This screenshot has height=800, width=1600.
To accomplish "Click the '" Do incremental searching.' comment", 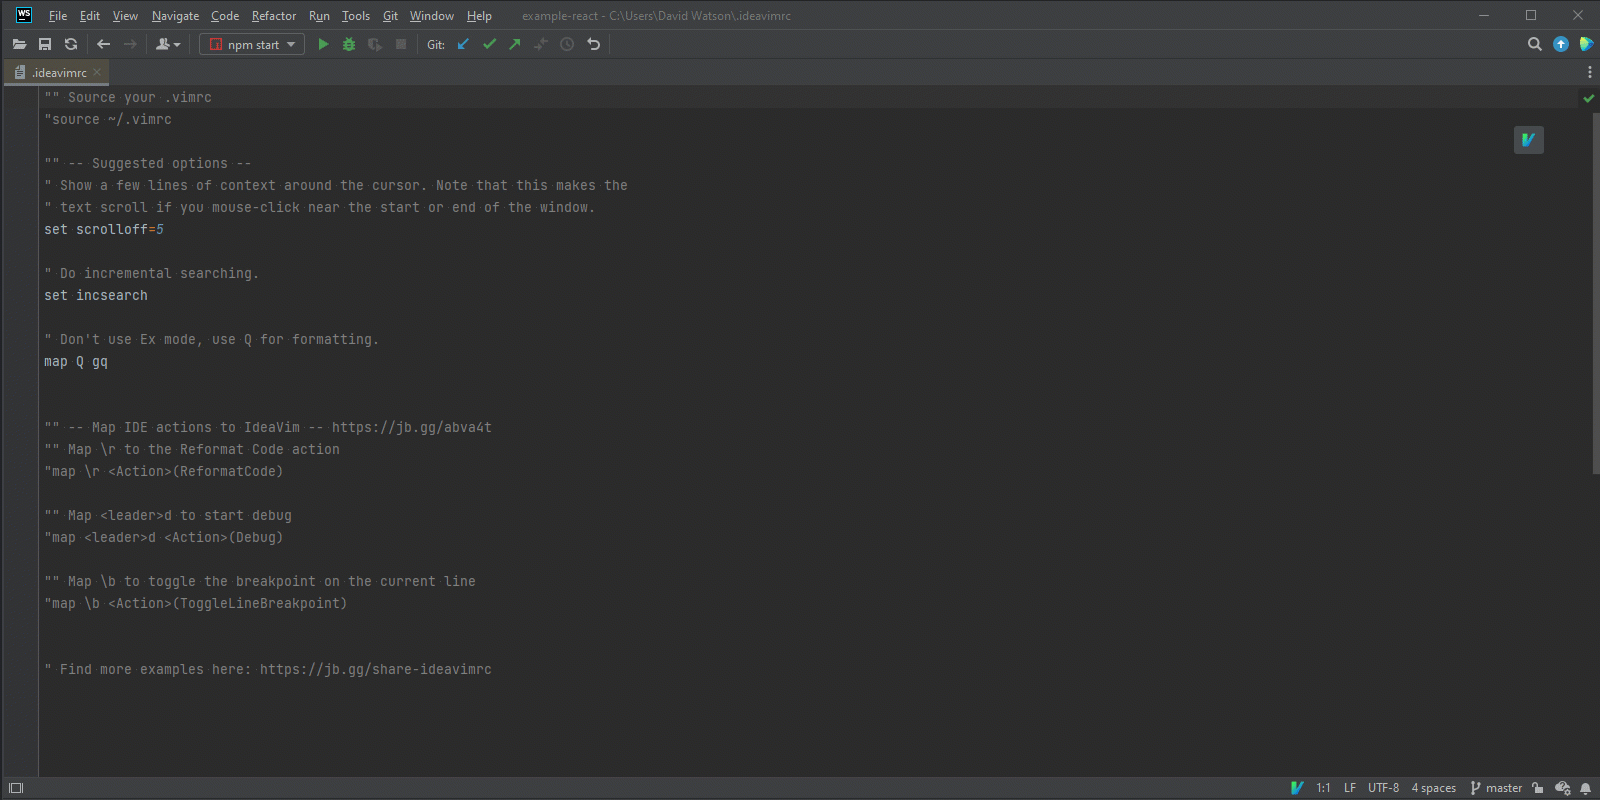I will (152, 273).
